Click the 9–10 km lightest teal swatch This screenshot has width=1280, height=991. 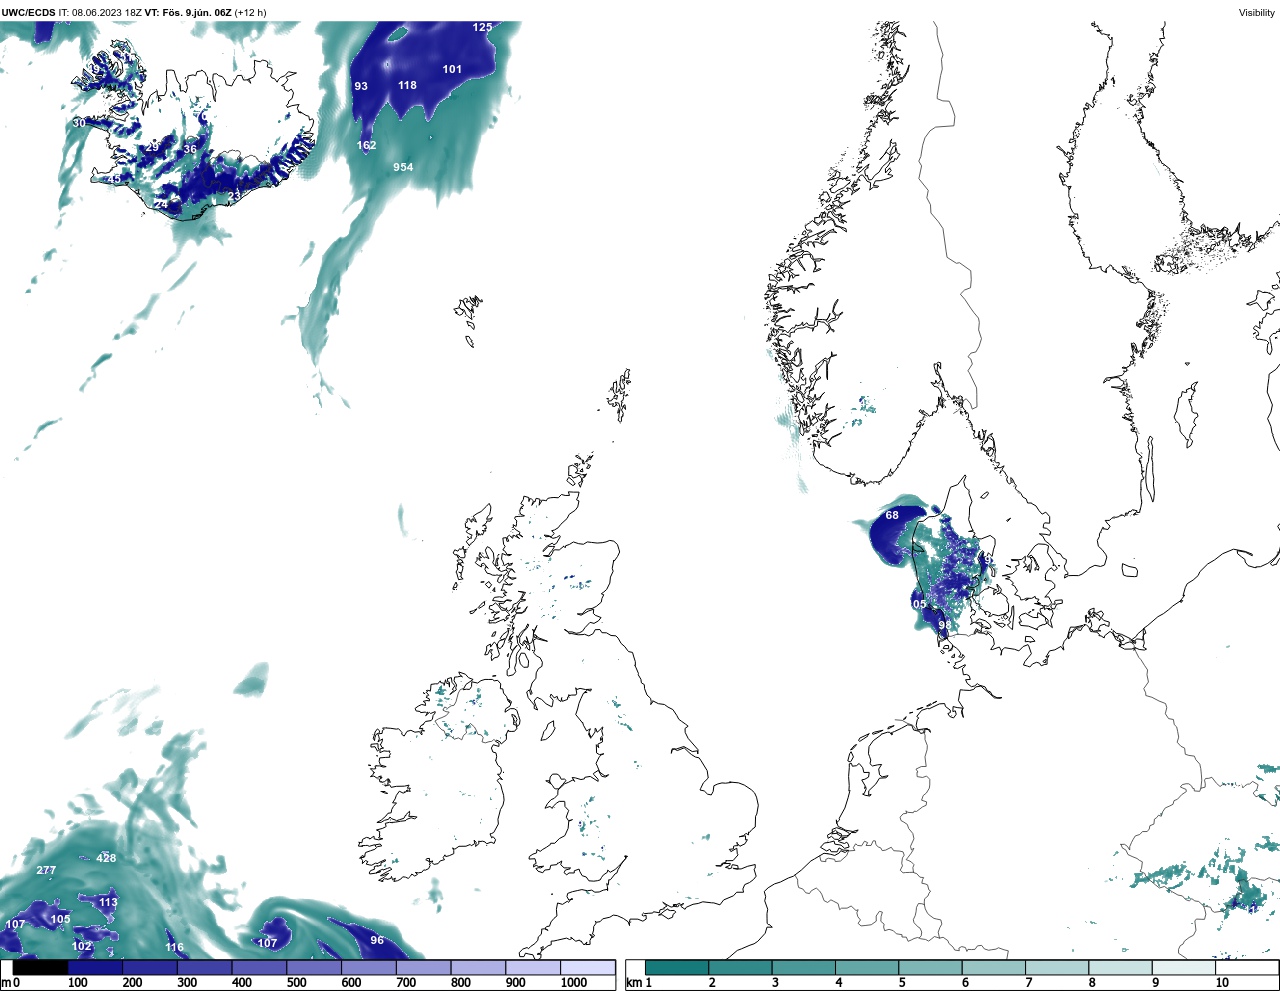point(1183,968)
